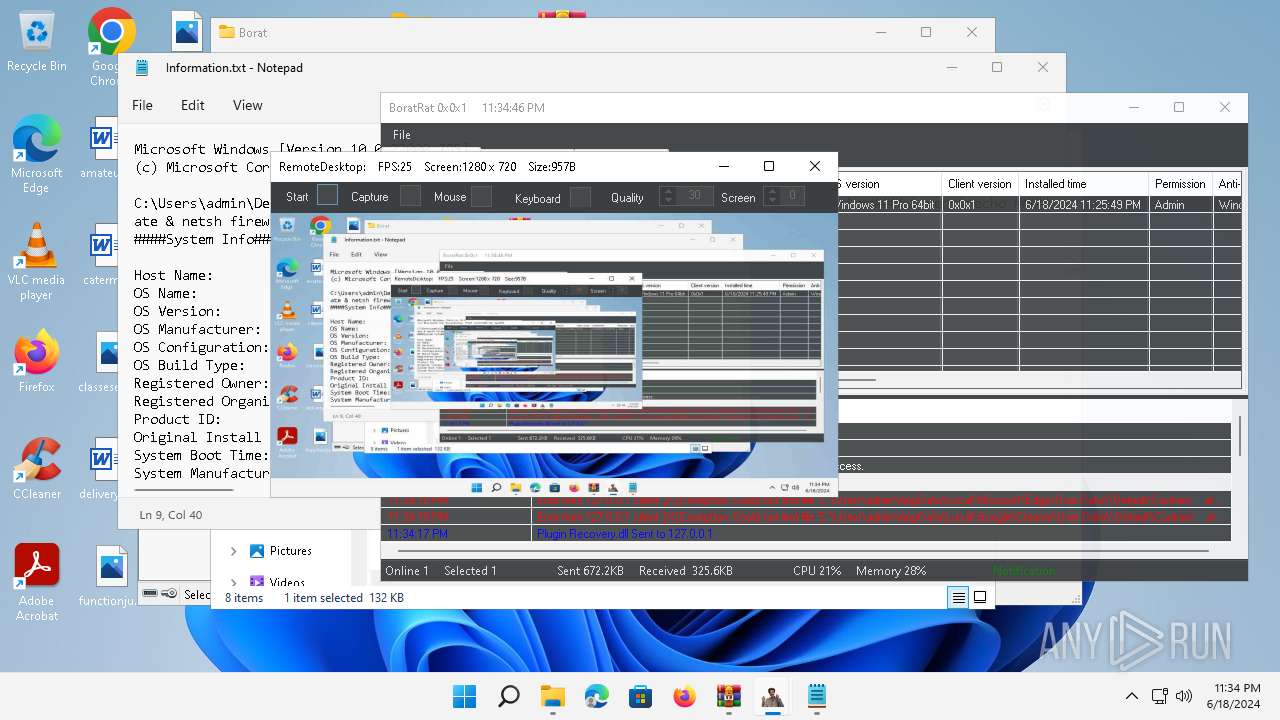
Task: Launch the VLC media player desktop shortcut
Action: (37, 262)
